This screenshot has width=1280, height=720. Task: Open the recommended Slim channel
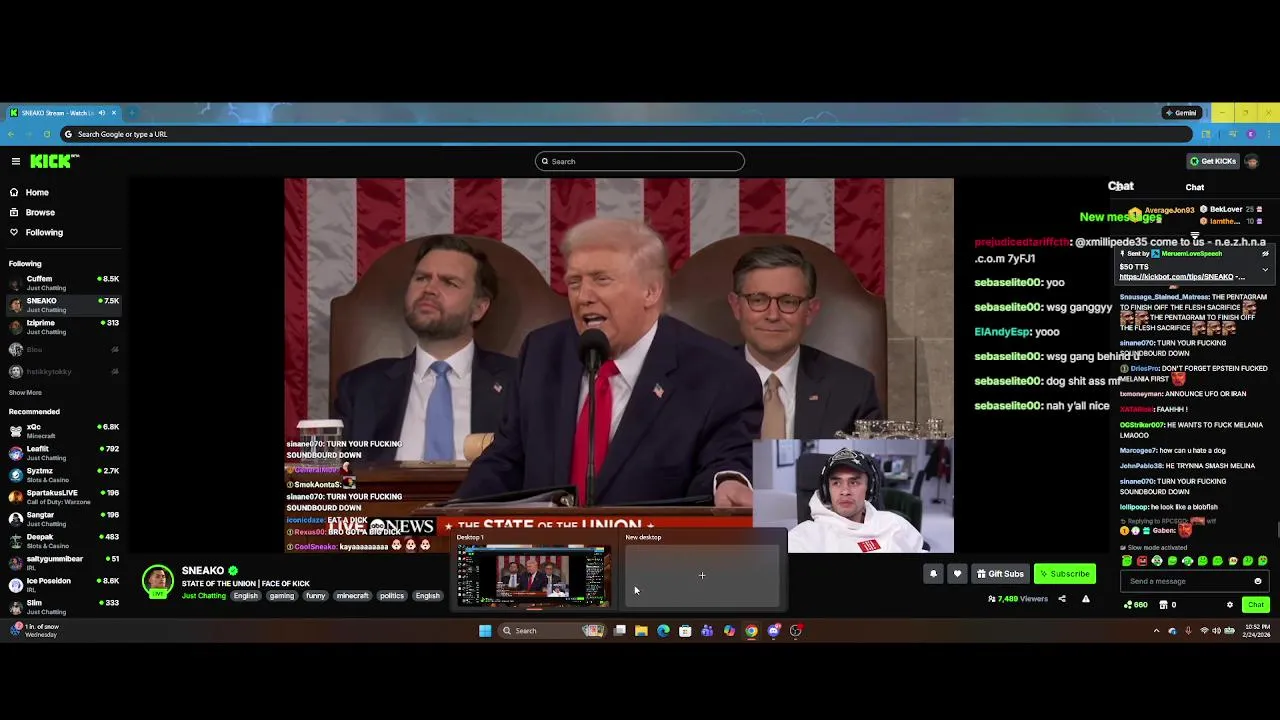tap(63, 607)
